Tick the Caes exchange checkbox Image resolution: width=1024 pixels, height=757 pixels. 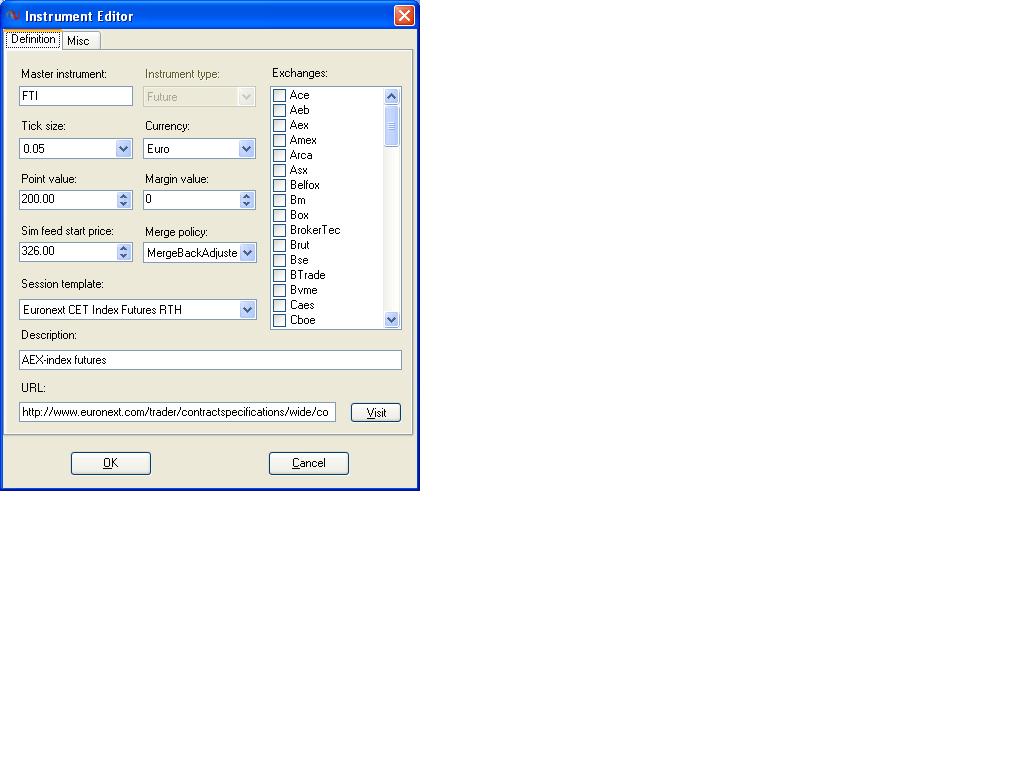coord(280,306)
